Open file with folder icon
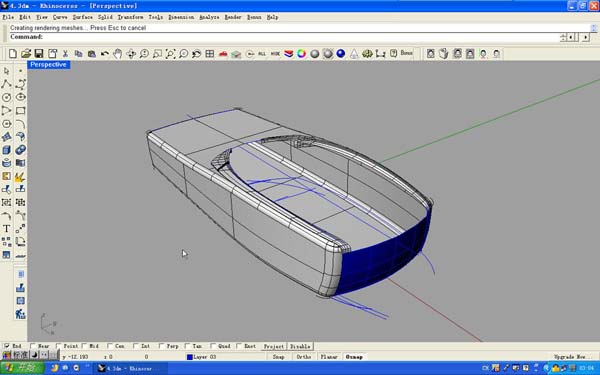600x375 pixels. click(26, 54)
